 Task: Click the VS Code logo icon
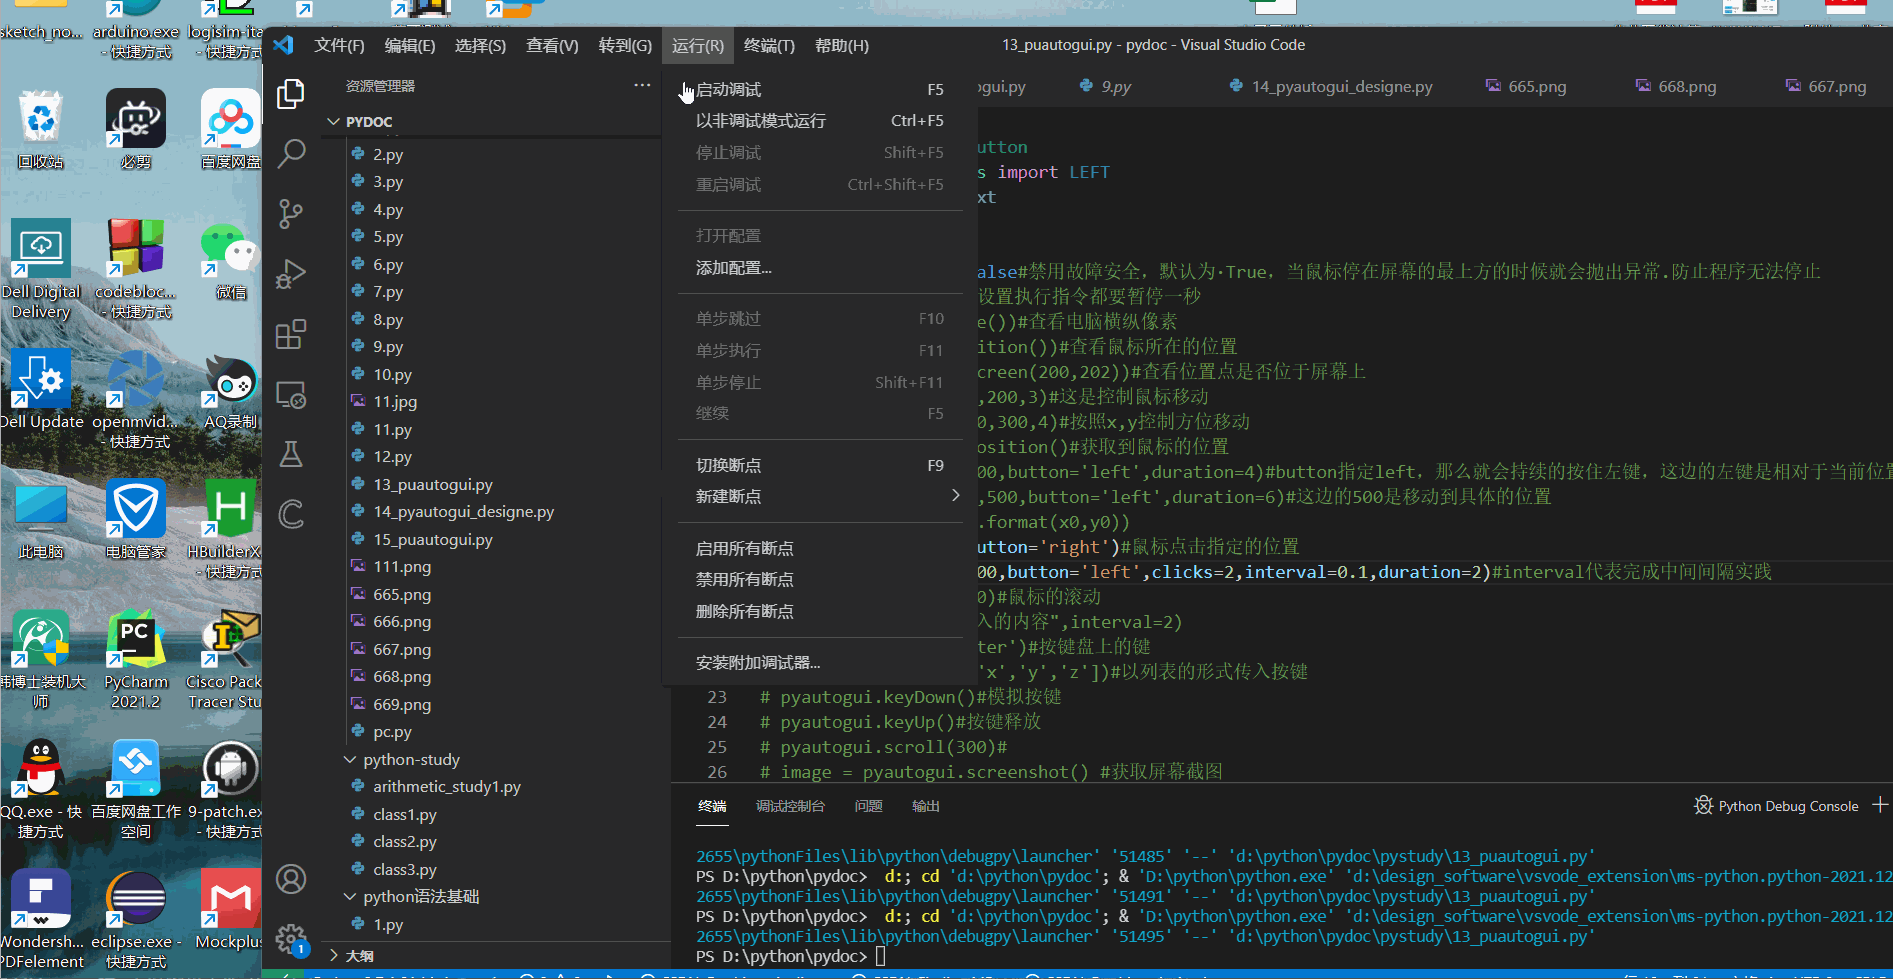pyautogui.click(x=284, y=45)
